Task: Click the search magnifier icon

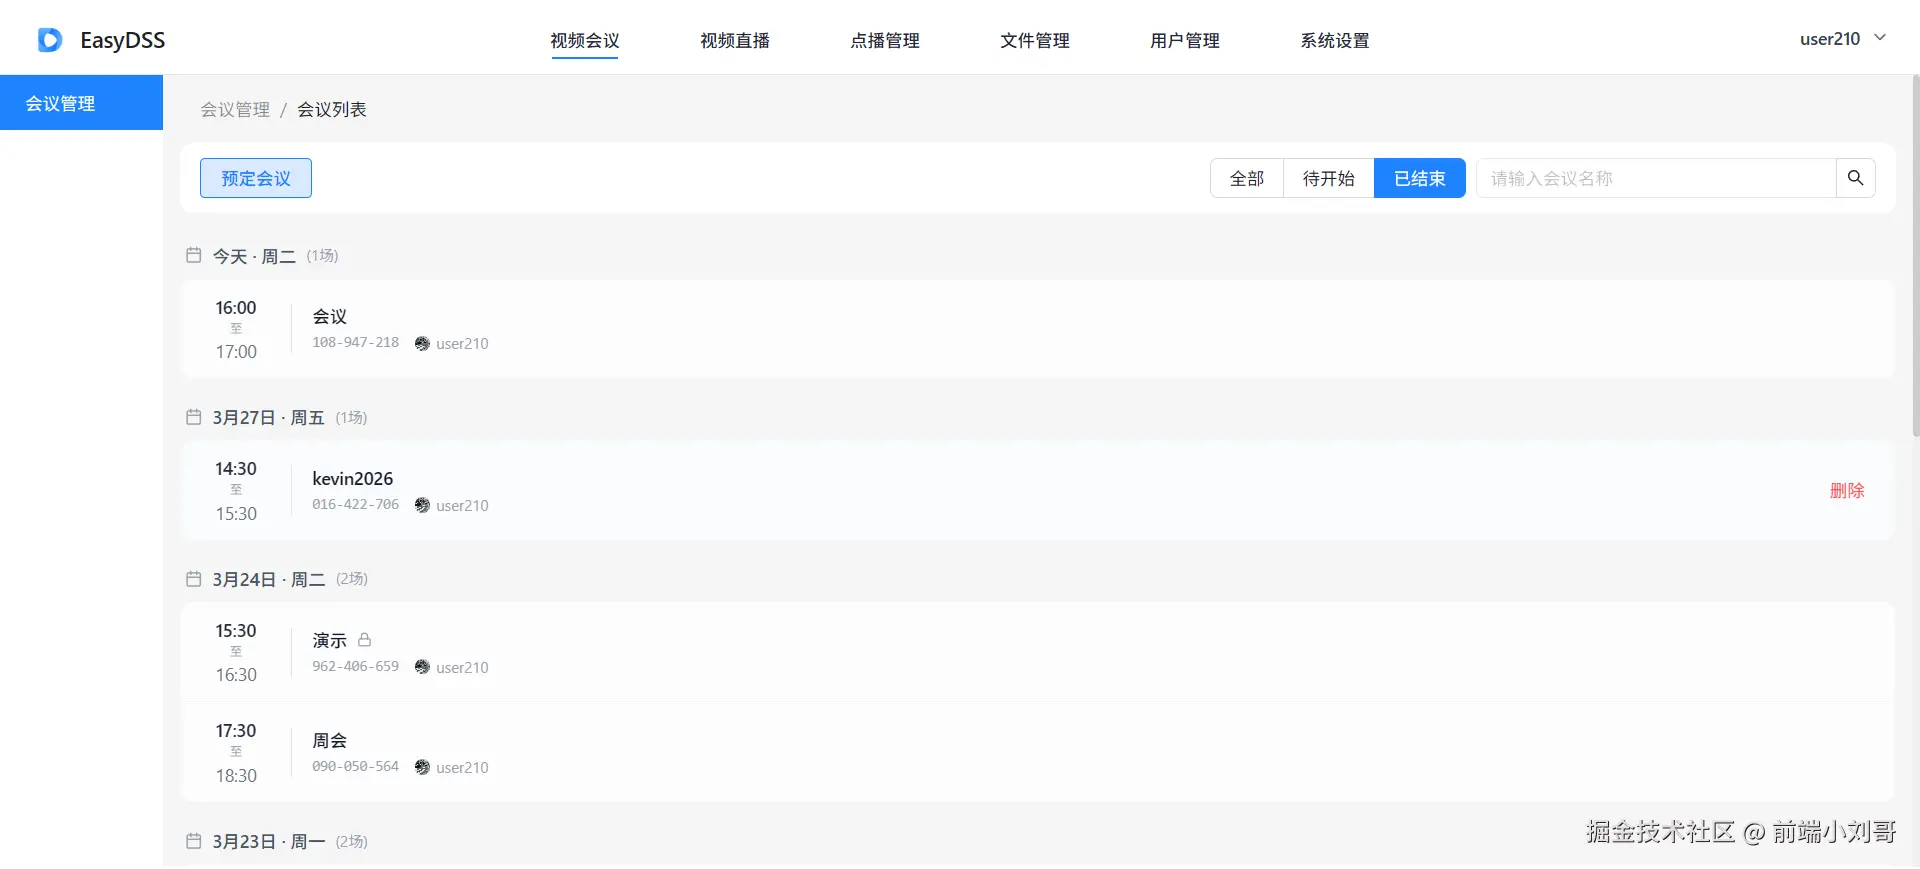Action: click(1855, 178)
